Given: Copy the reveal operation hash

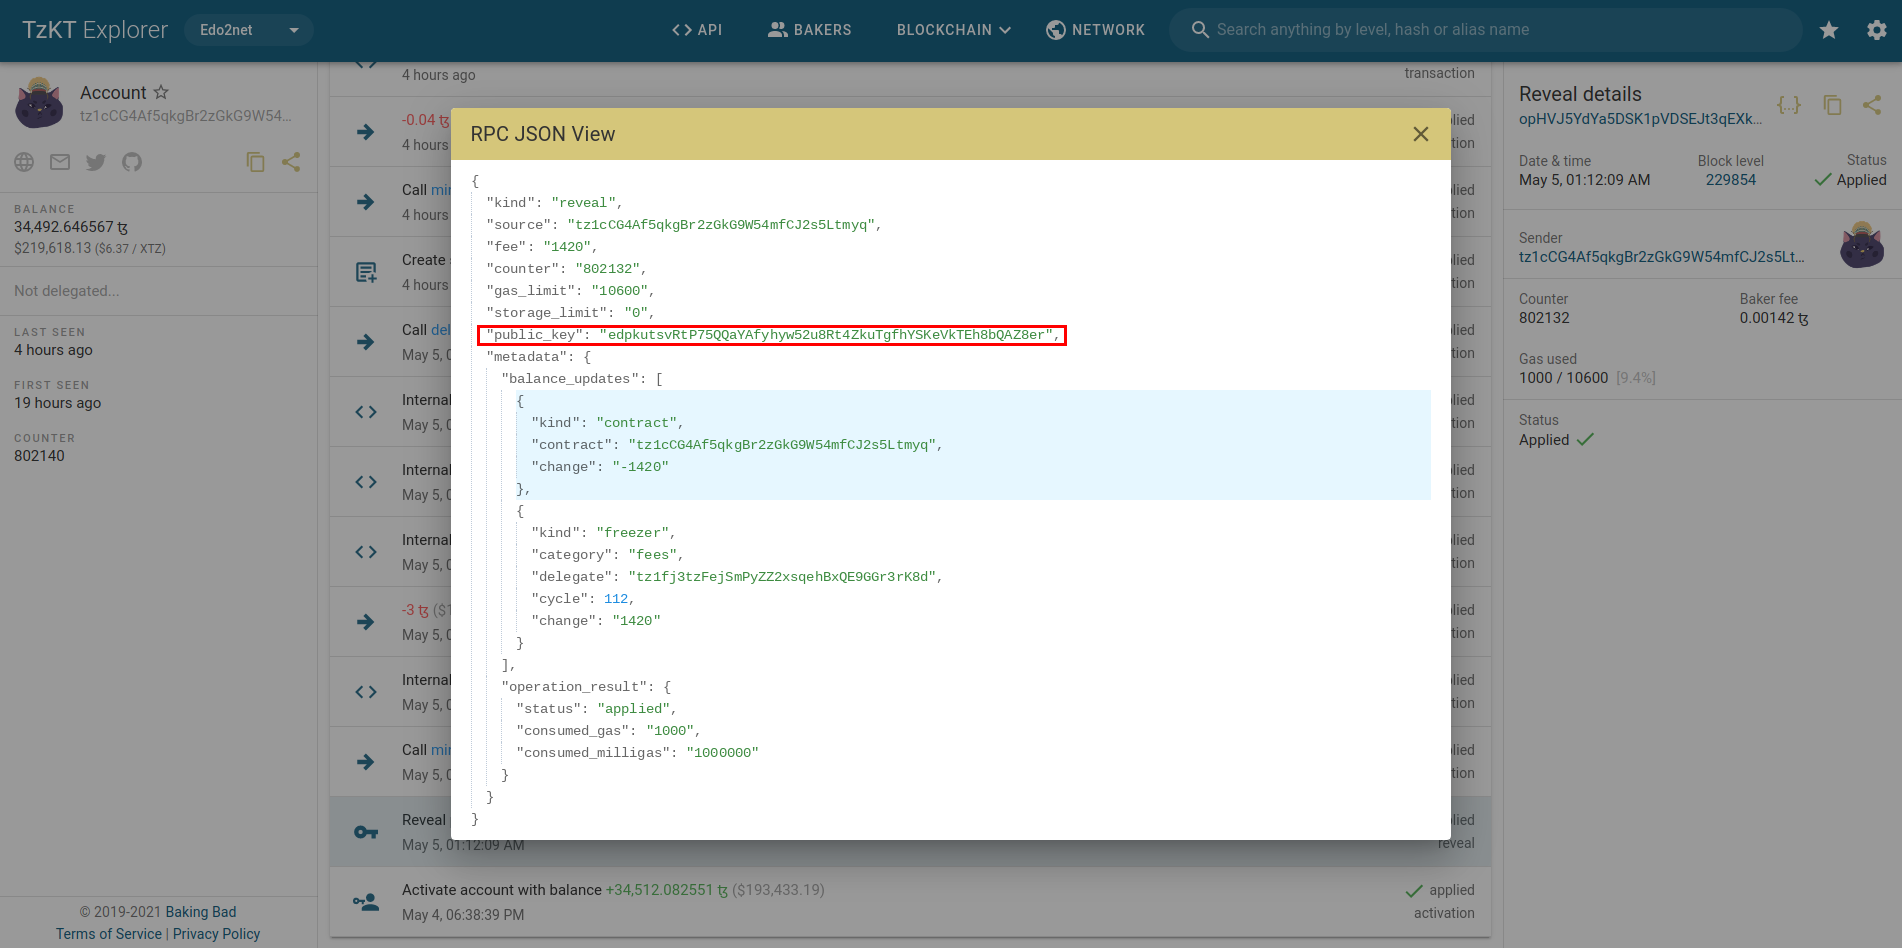Looking at the screenshot, I should (1833, 104).
